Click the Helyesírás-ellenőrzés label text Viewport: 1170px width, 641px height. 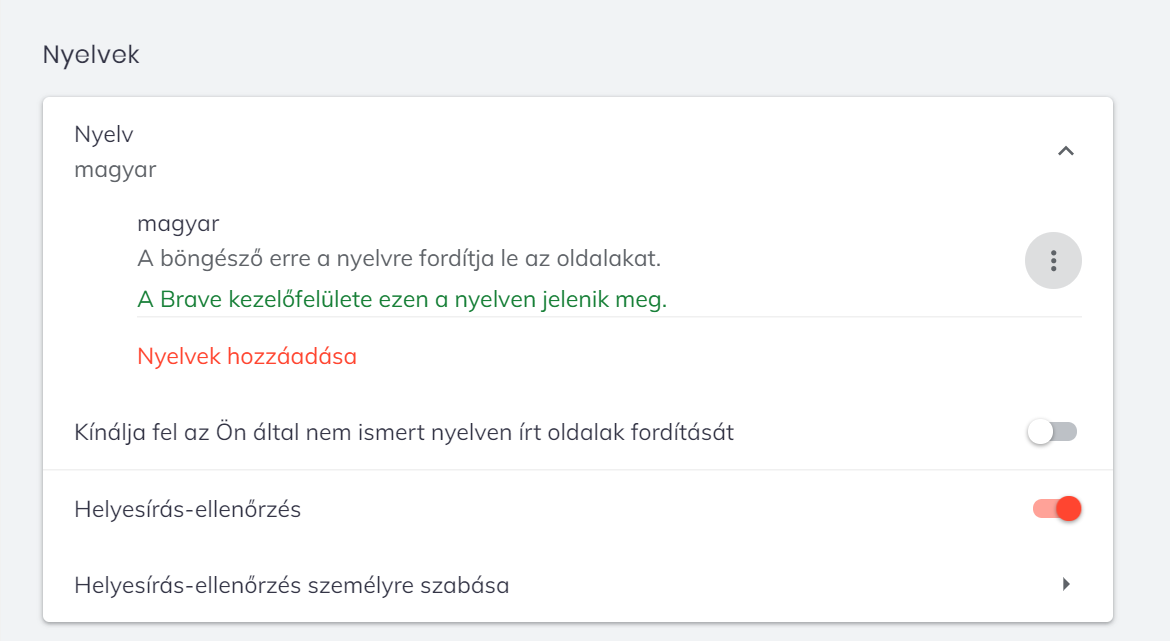click(x=188, y=509)
